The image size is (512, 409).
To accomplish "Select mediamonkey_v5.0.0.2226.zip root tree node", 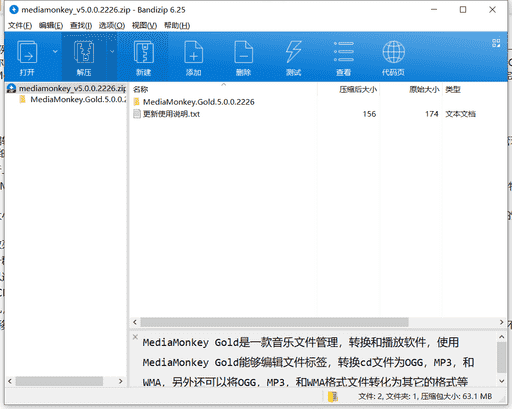I will (x=67, y=88).
